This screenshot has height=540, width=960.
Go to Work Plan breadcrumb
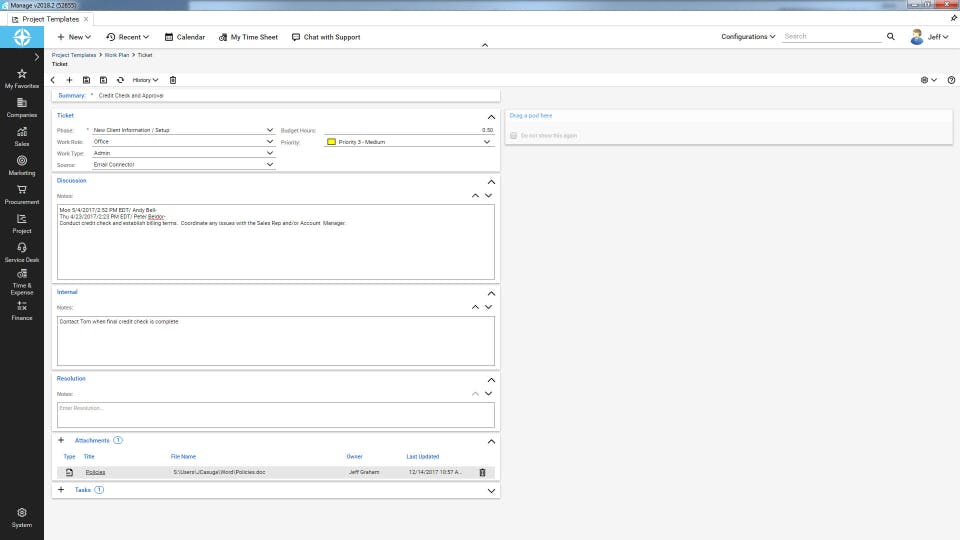point(116,55)
